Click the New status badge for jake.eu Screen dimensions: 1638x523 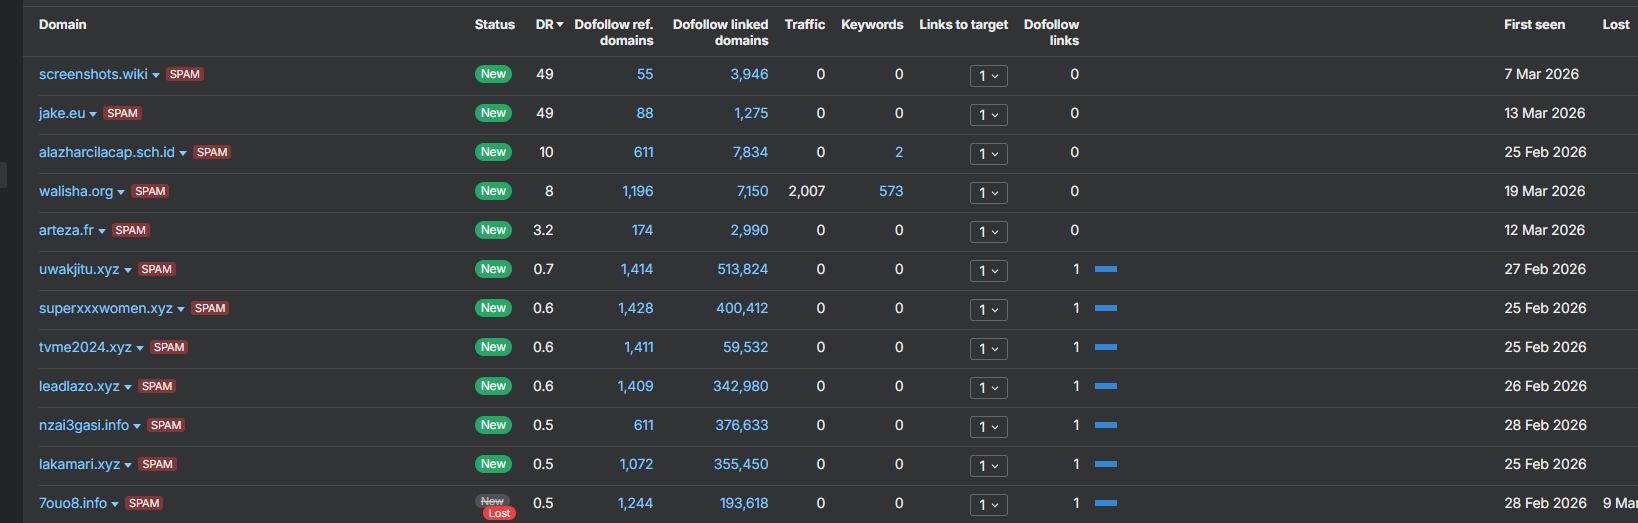click(493, 113)
